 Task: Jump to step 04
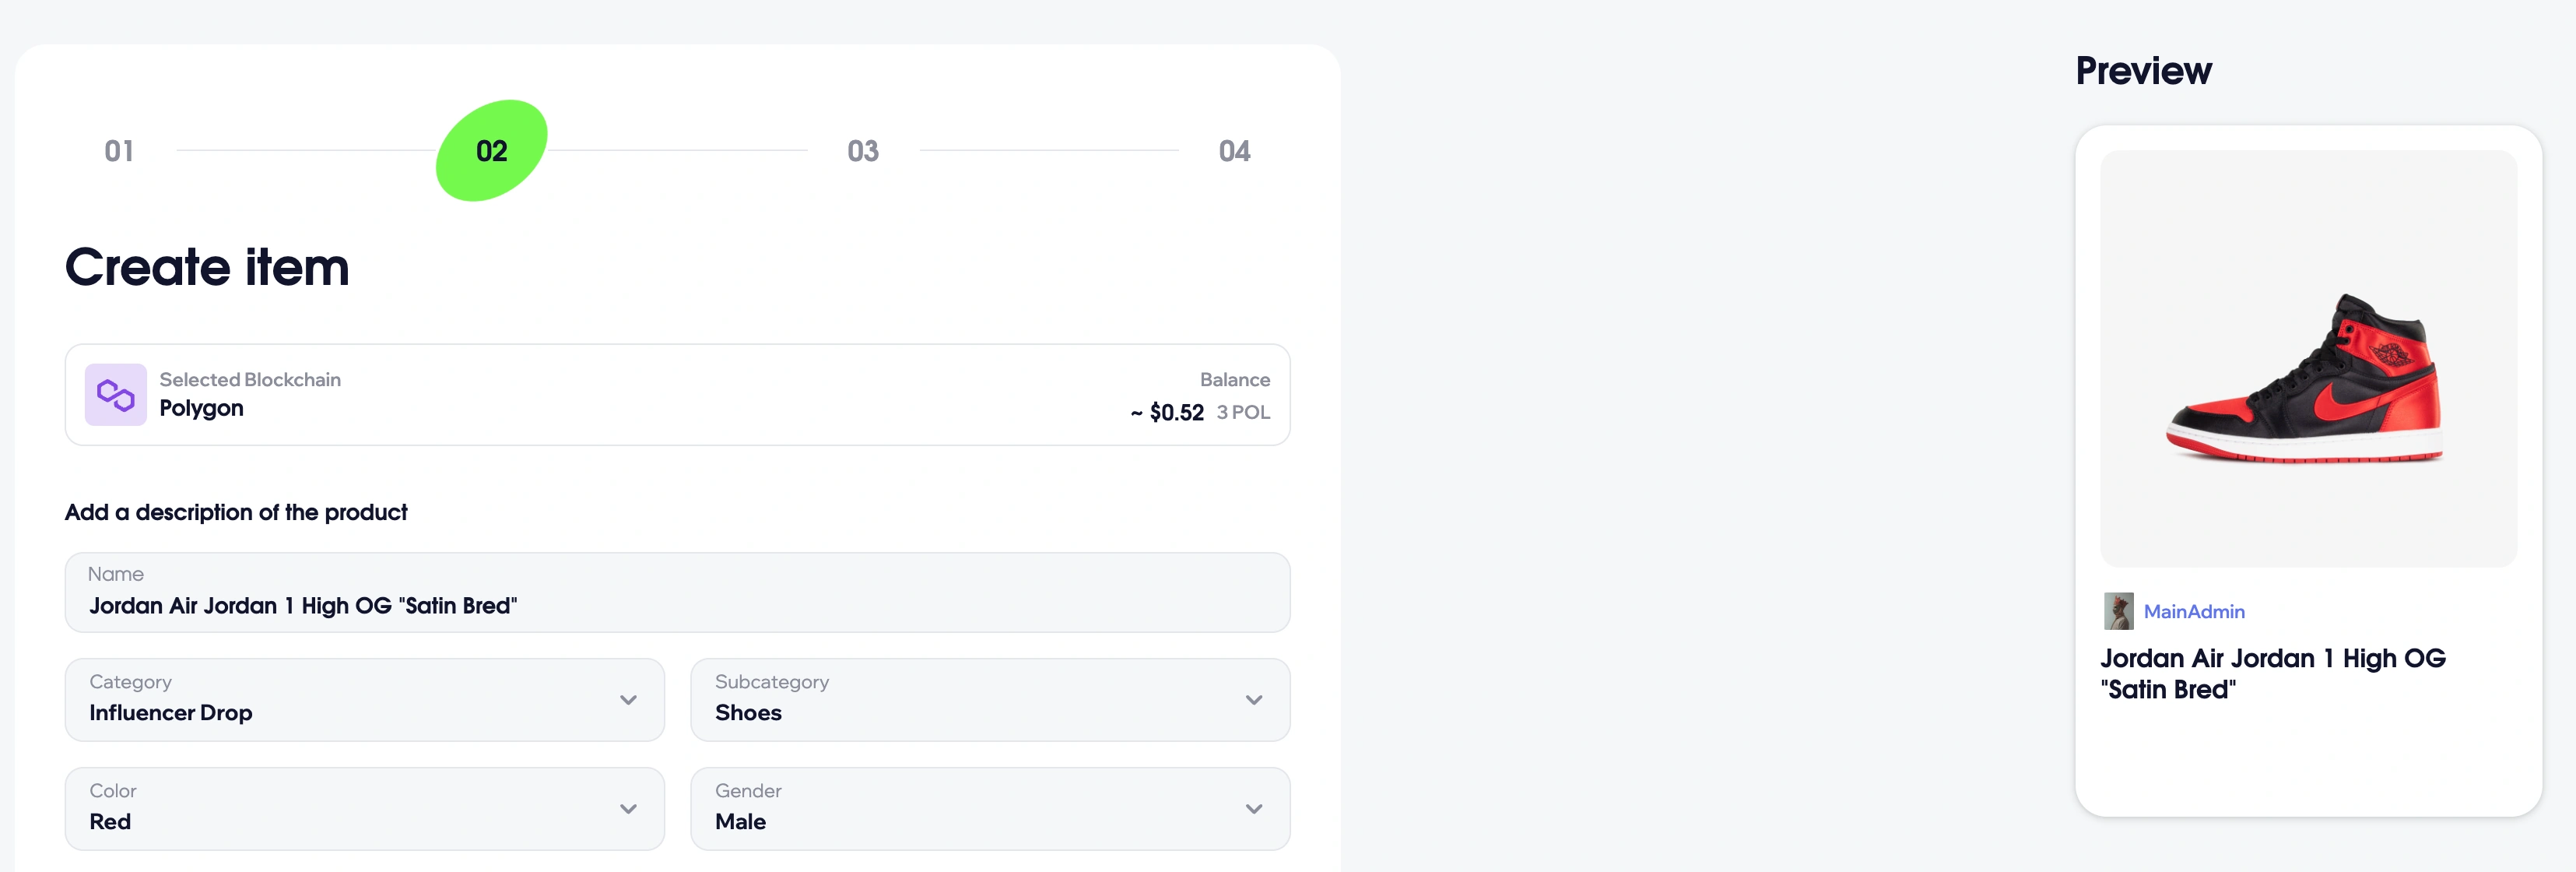coord(1234,151)
